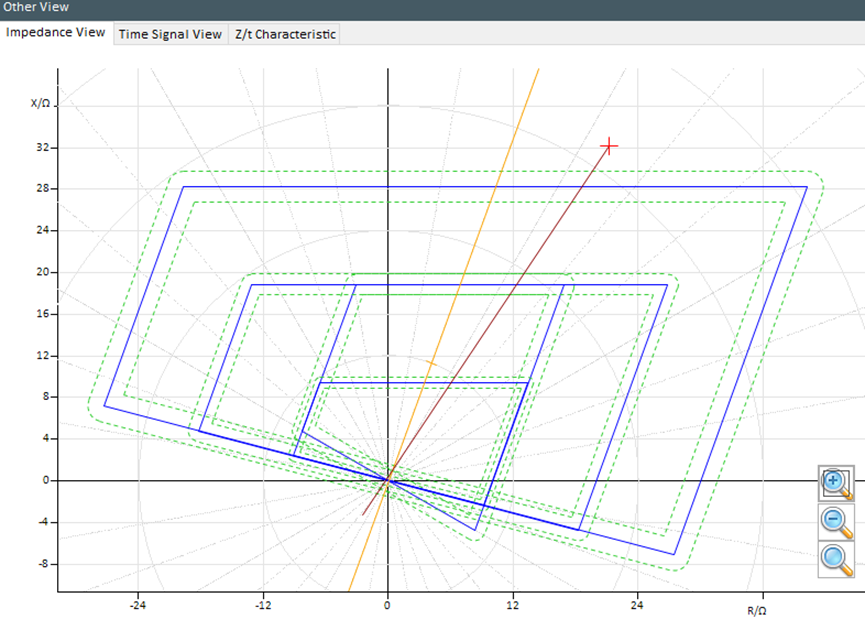Click the 24 tick label on R axis
The width and height of the screenshot is (865, 619).
click(637, 605)
